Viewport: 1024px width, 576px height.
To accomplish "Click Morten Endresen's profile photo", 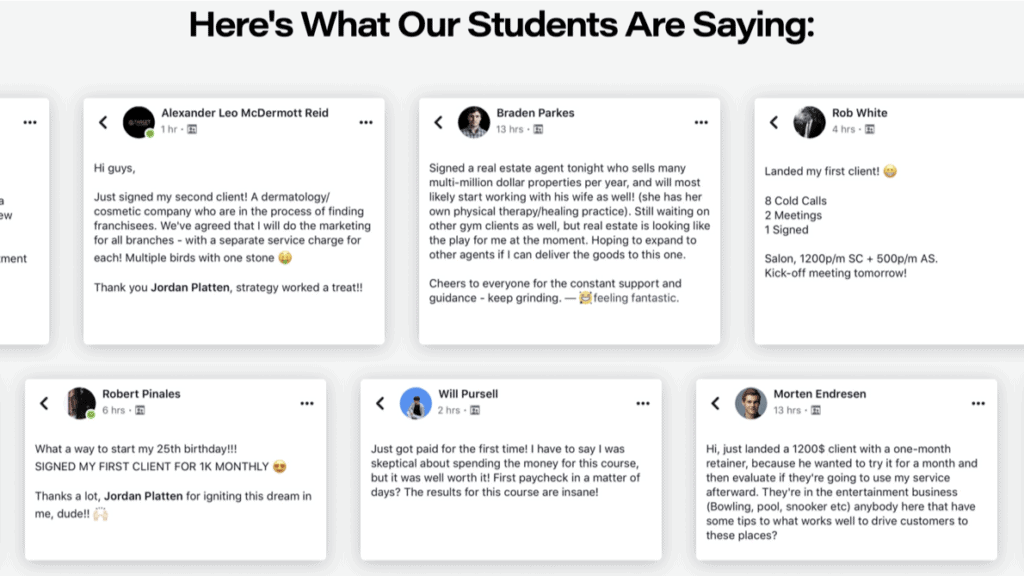I will [751, 403].
